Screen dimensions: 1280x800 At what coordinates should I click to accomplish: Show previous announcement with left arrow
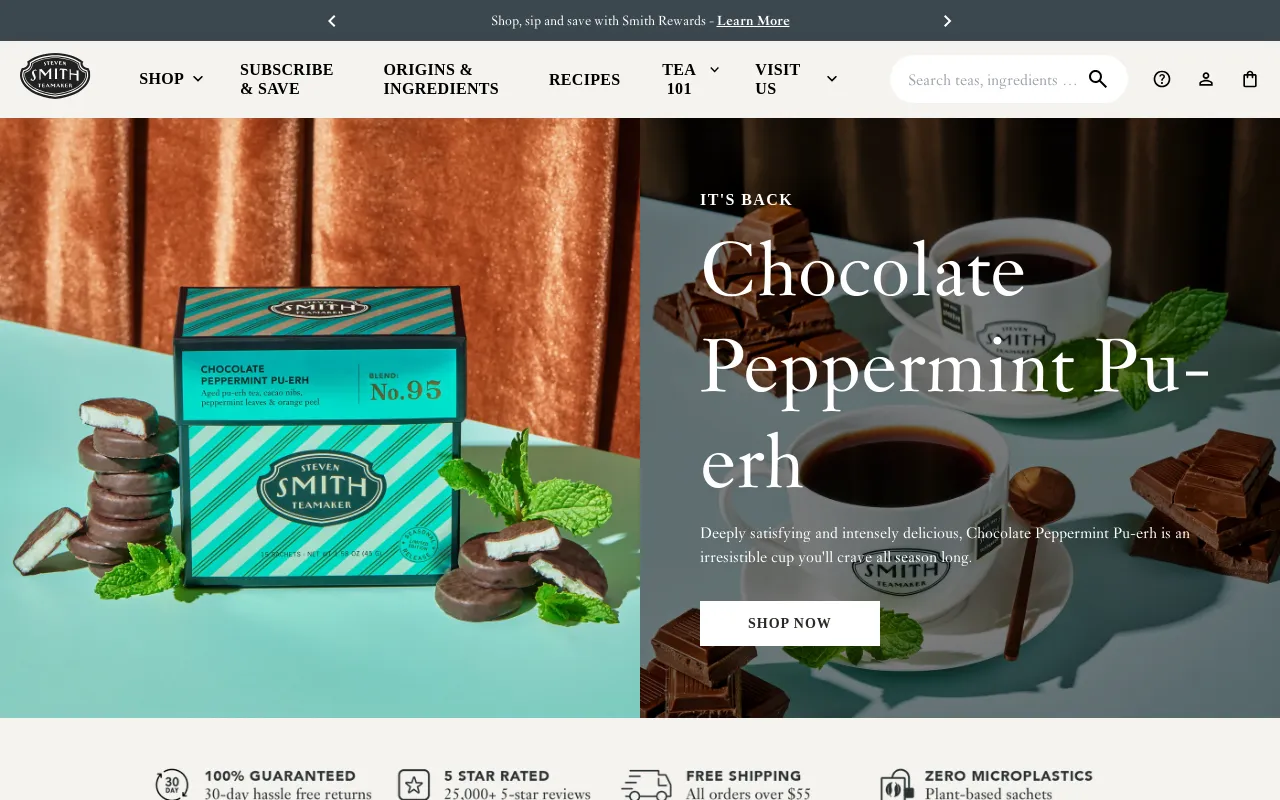point(332,20)
